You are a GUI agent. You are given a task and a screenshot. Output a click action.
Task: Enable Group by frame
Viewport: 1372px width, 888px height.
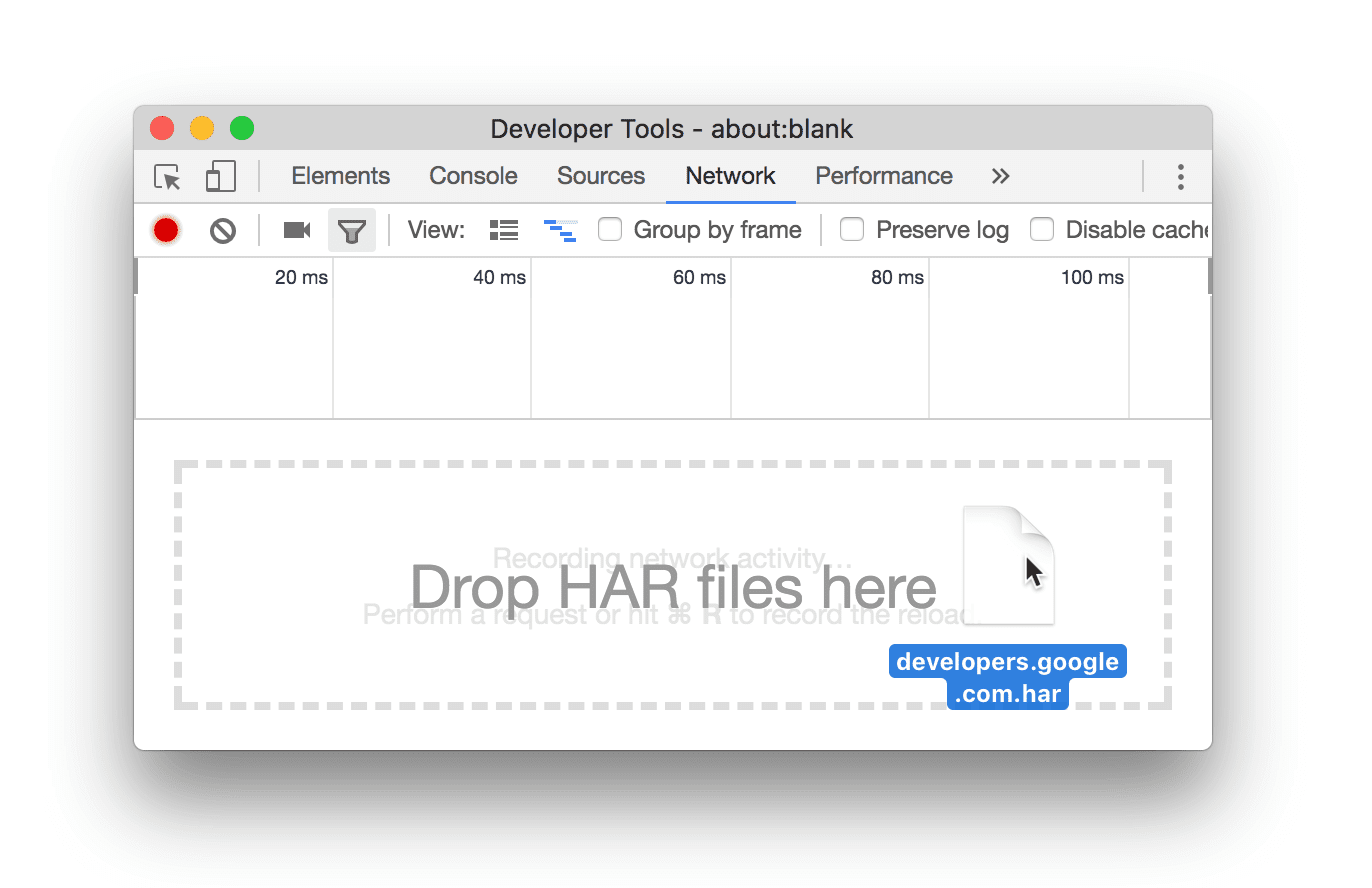tap(610, 229)
